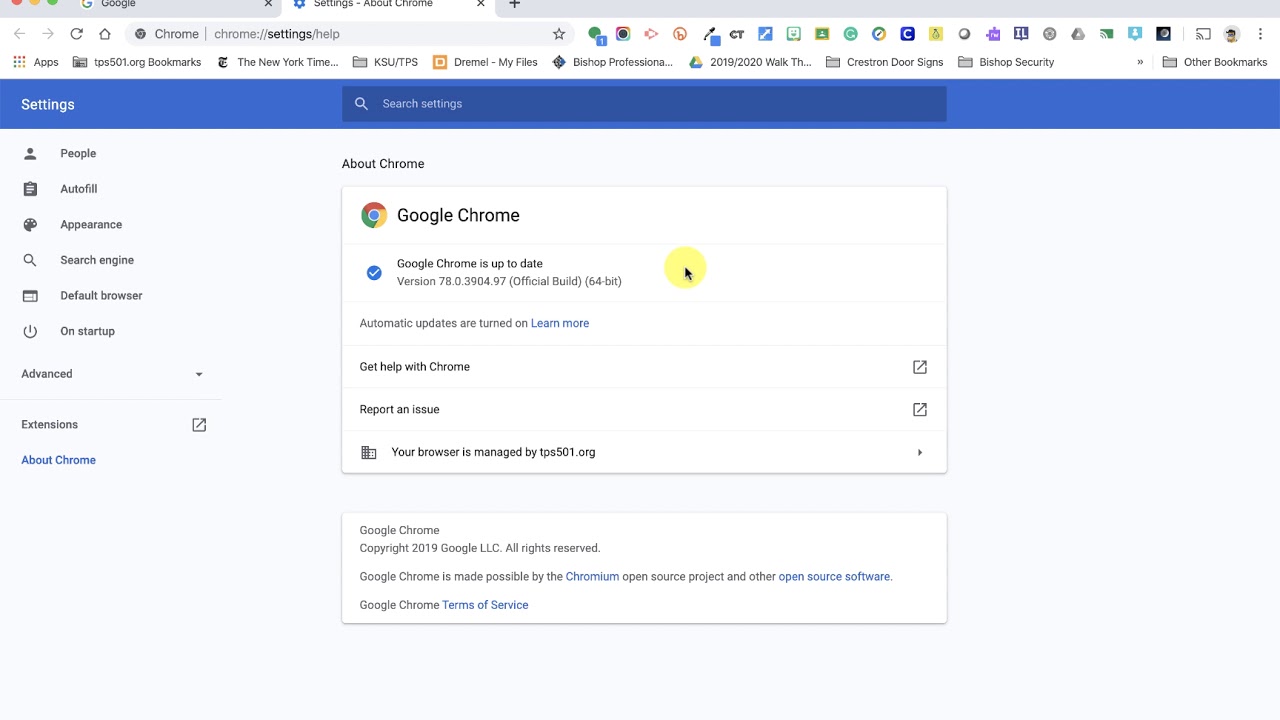Open a new tab with plus button
This screenshot has width=1280, height=720.
click(514, 5)
